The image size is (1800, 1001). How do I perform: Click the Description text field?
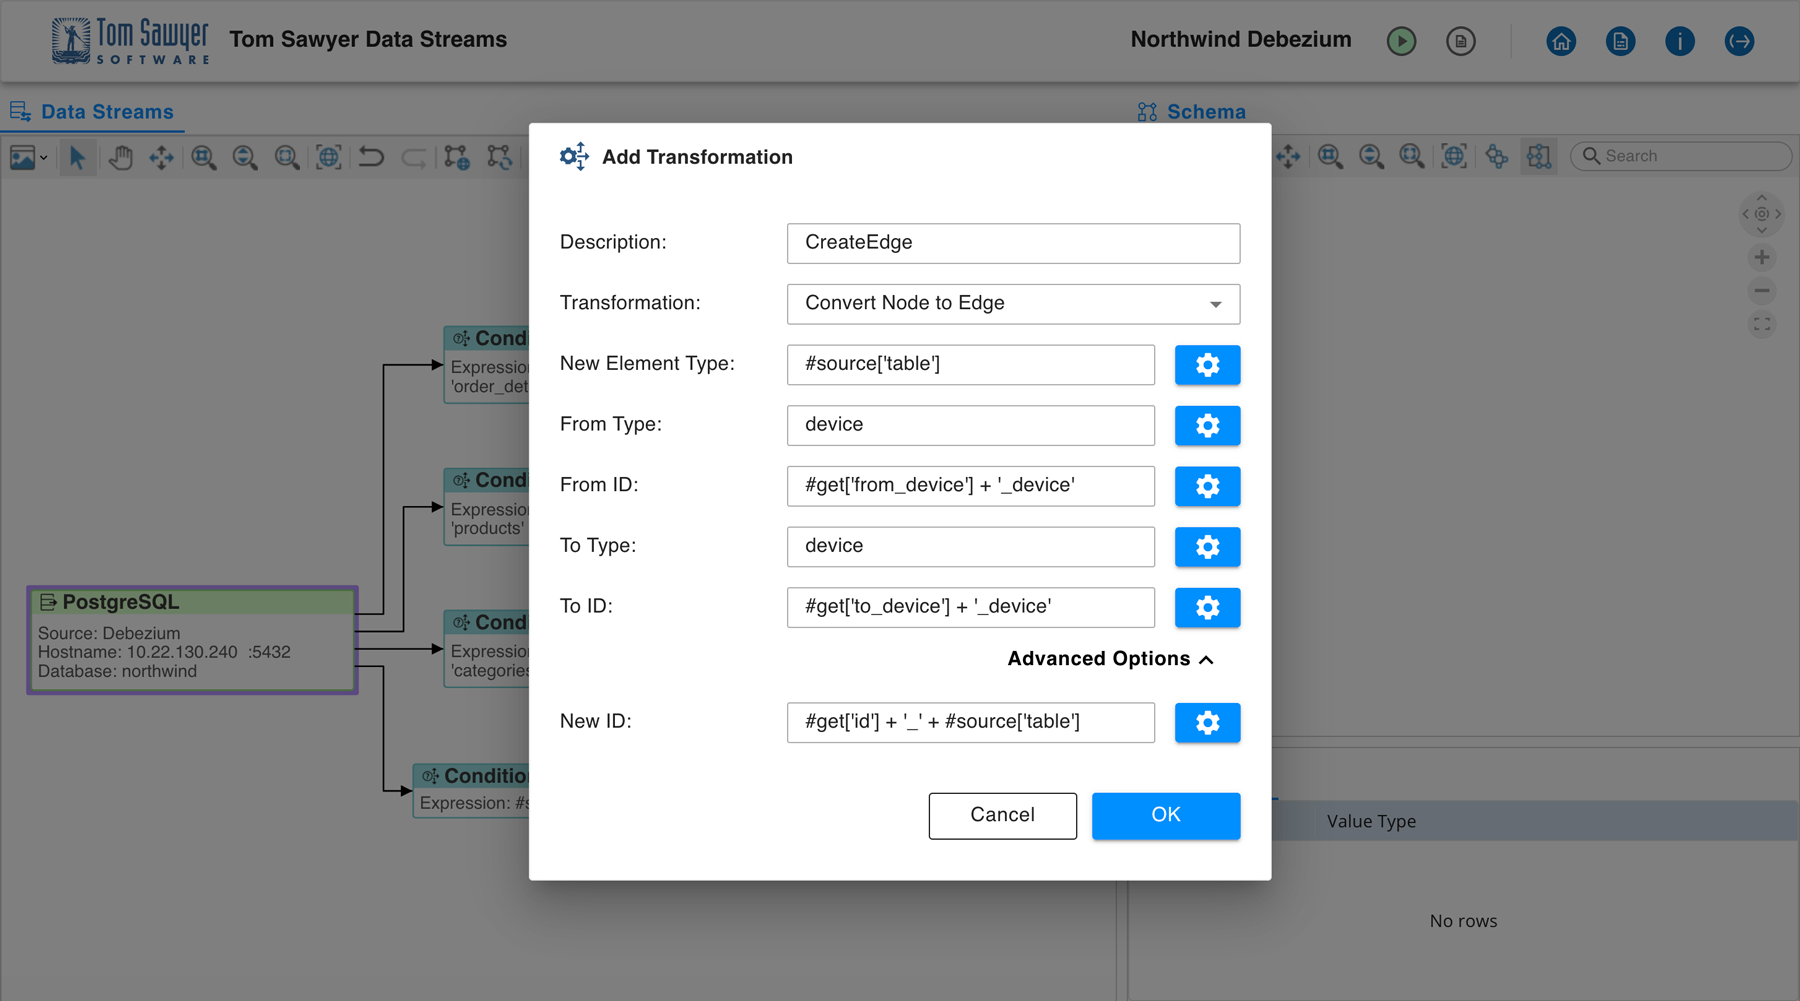[x=1013, y=243]
